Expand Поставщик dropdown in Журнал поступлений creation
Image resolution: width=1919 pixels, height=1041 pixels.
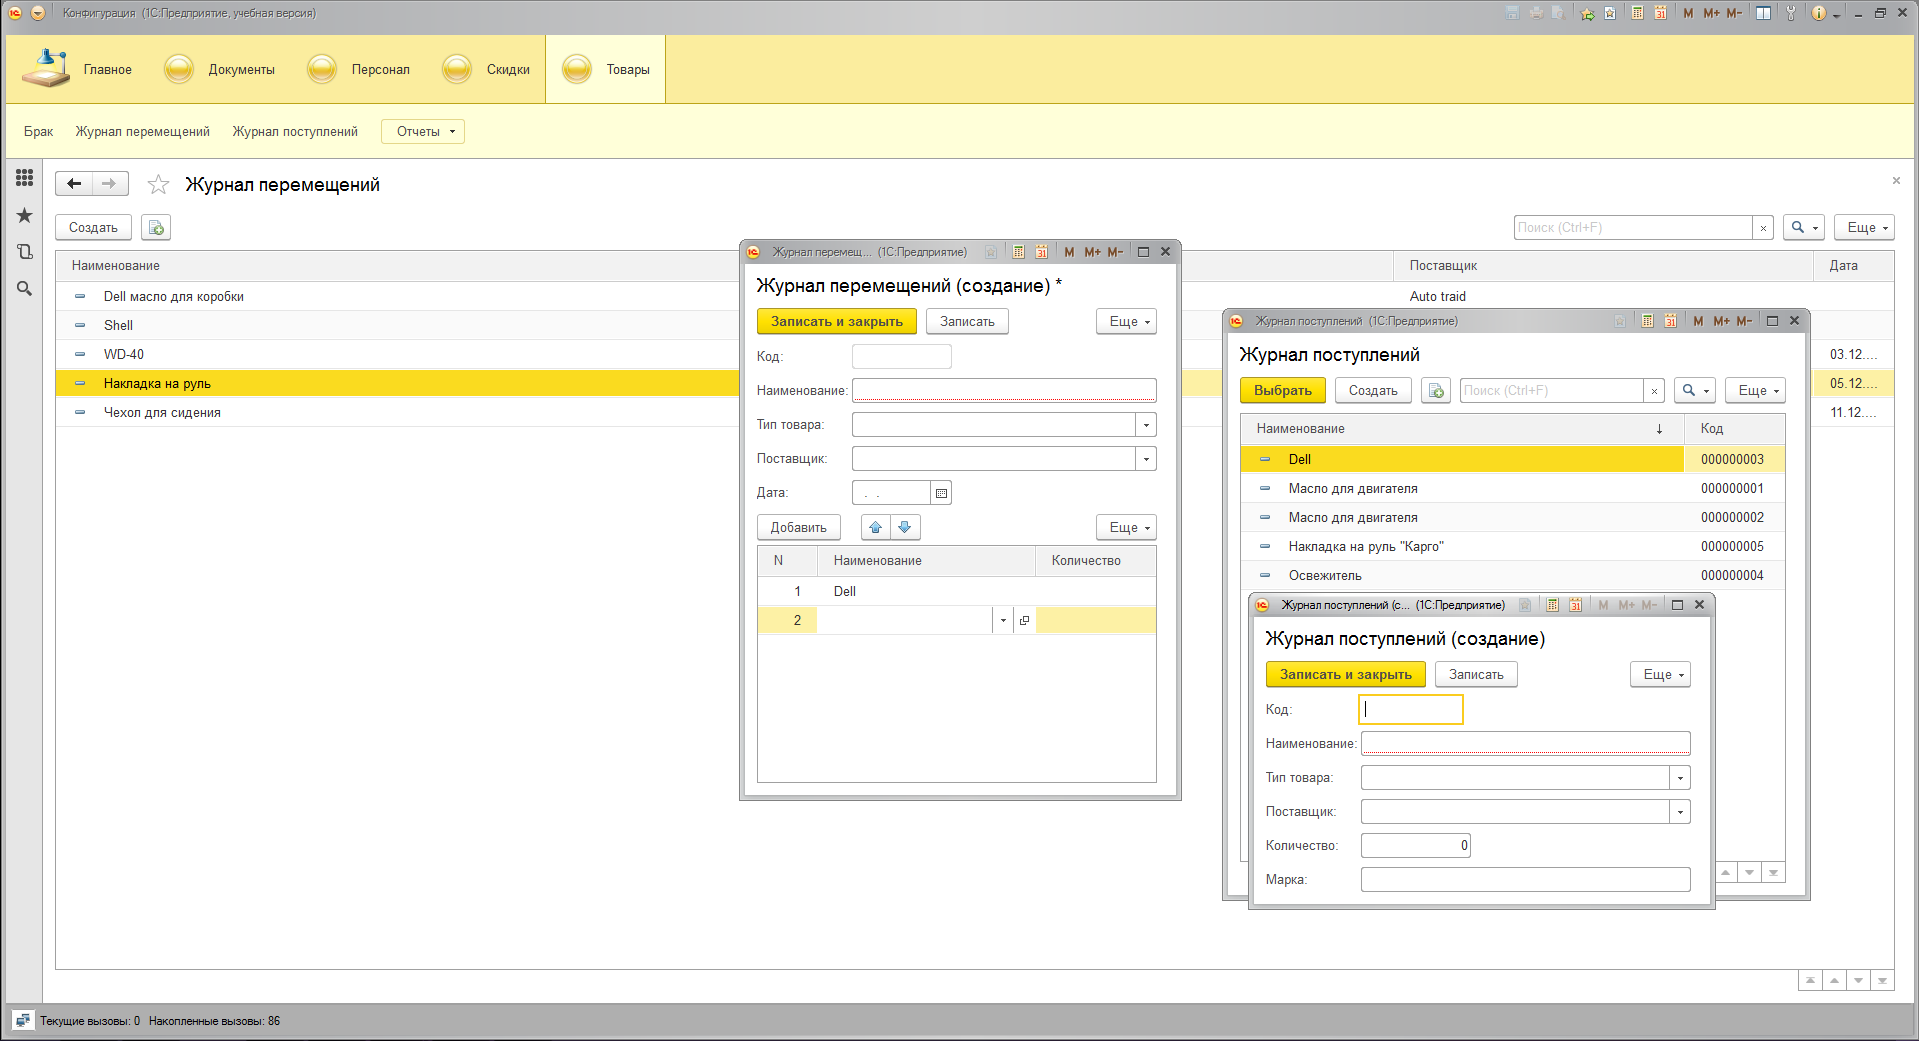click(1680, 812)
